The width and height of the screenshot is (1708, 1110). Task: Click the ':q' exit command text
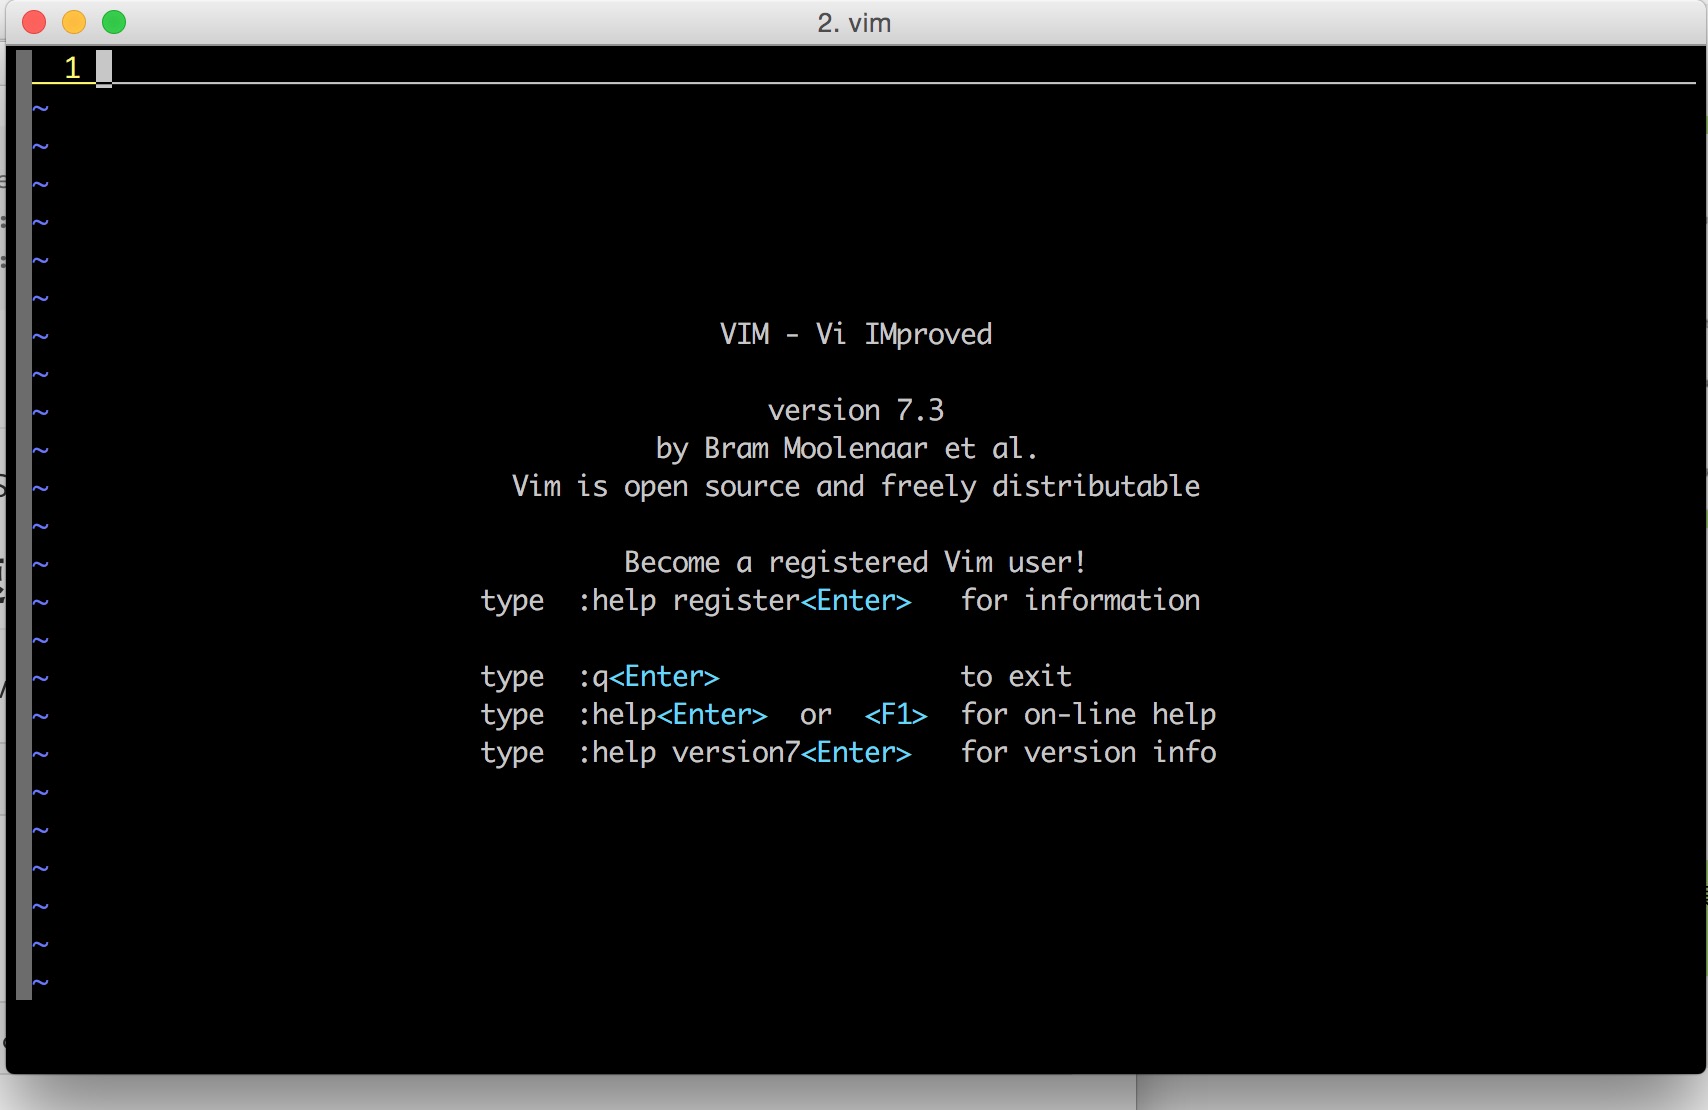pyautogui.click(x=593, y=677)
